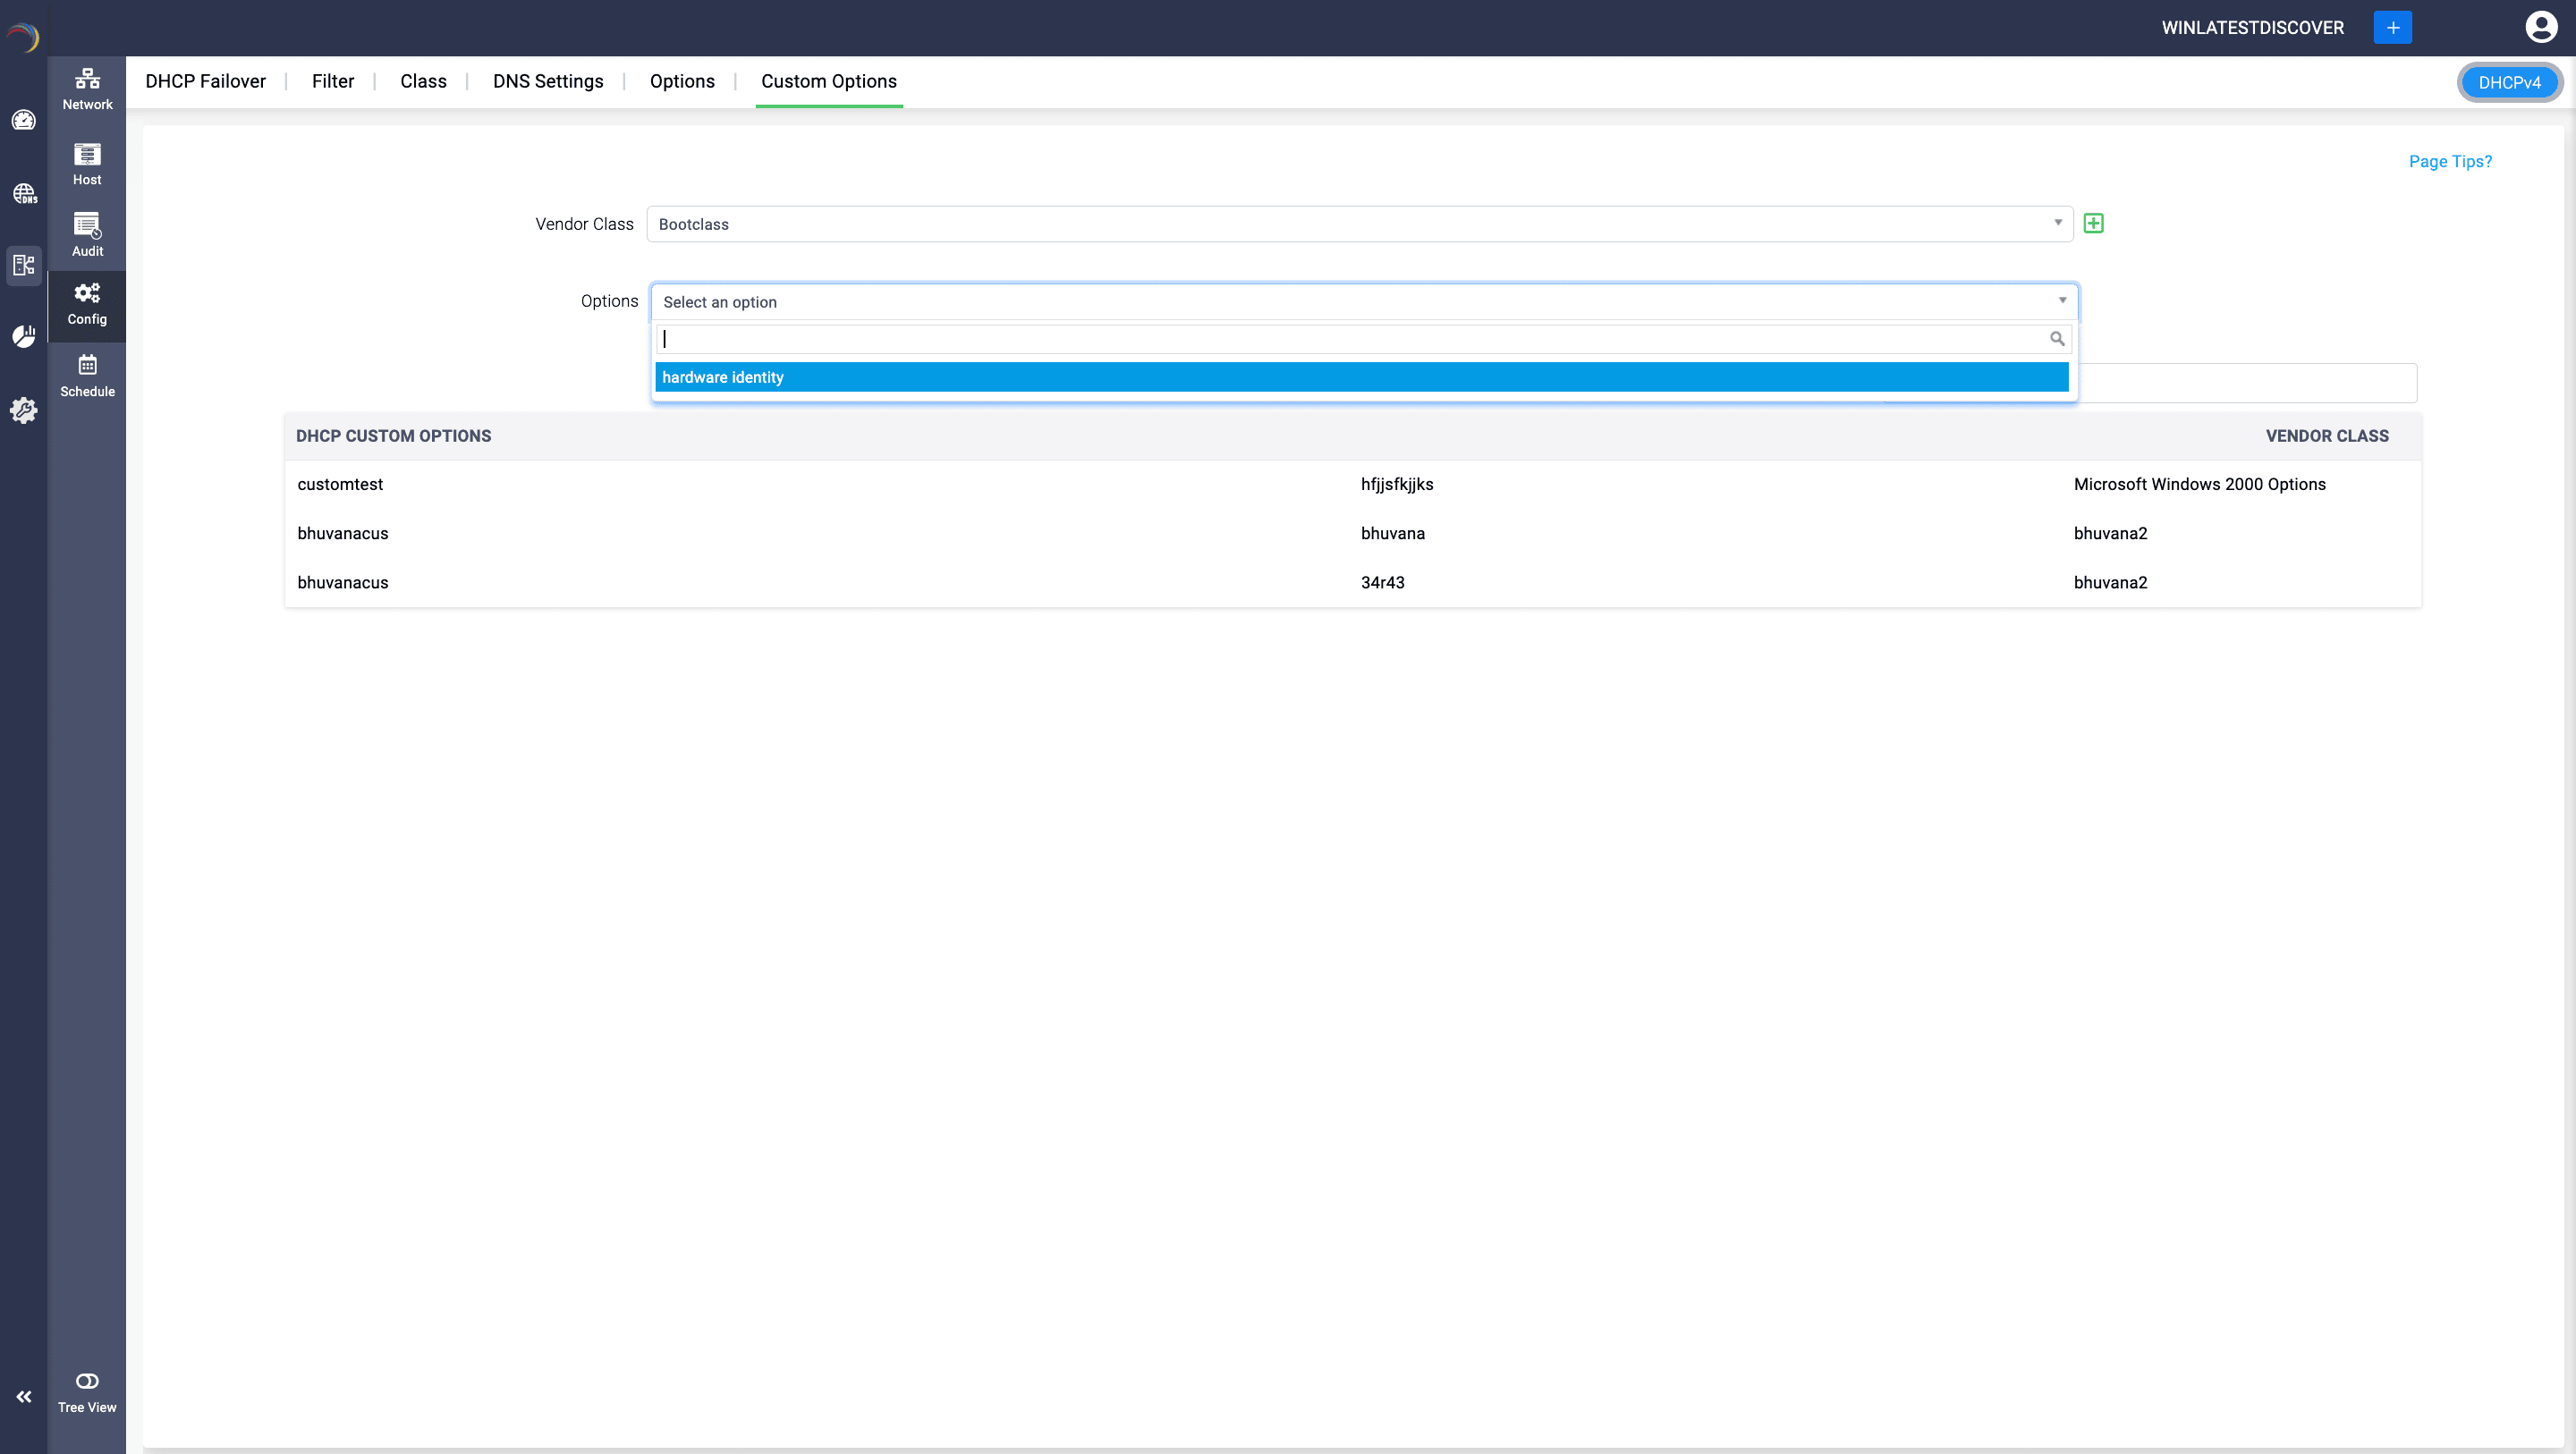Click the blue plus button in header
The height and width of the screenshot is (1454, 2576).
[2392, 27]
